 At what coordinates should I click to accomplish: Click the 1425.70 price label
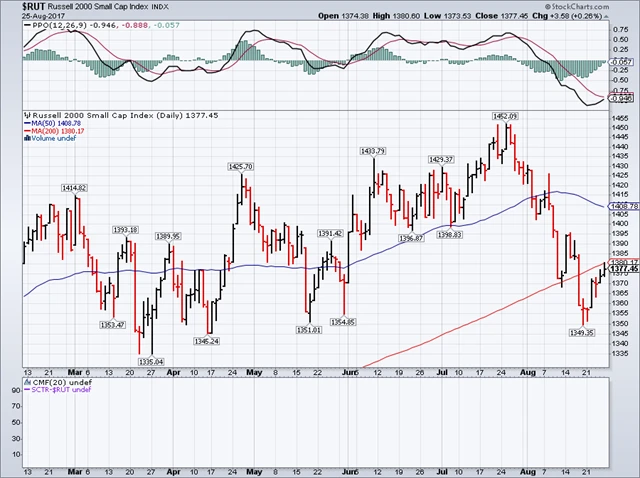pos(240,167)
